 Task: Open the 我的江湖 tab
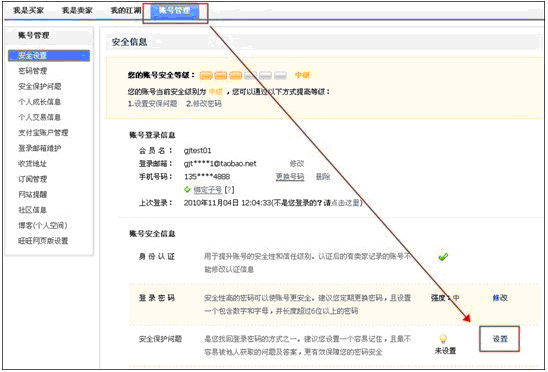pyautogui.click(x=126, y=10)
